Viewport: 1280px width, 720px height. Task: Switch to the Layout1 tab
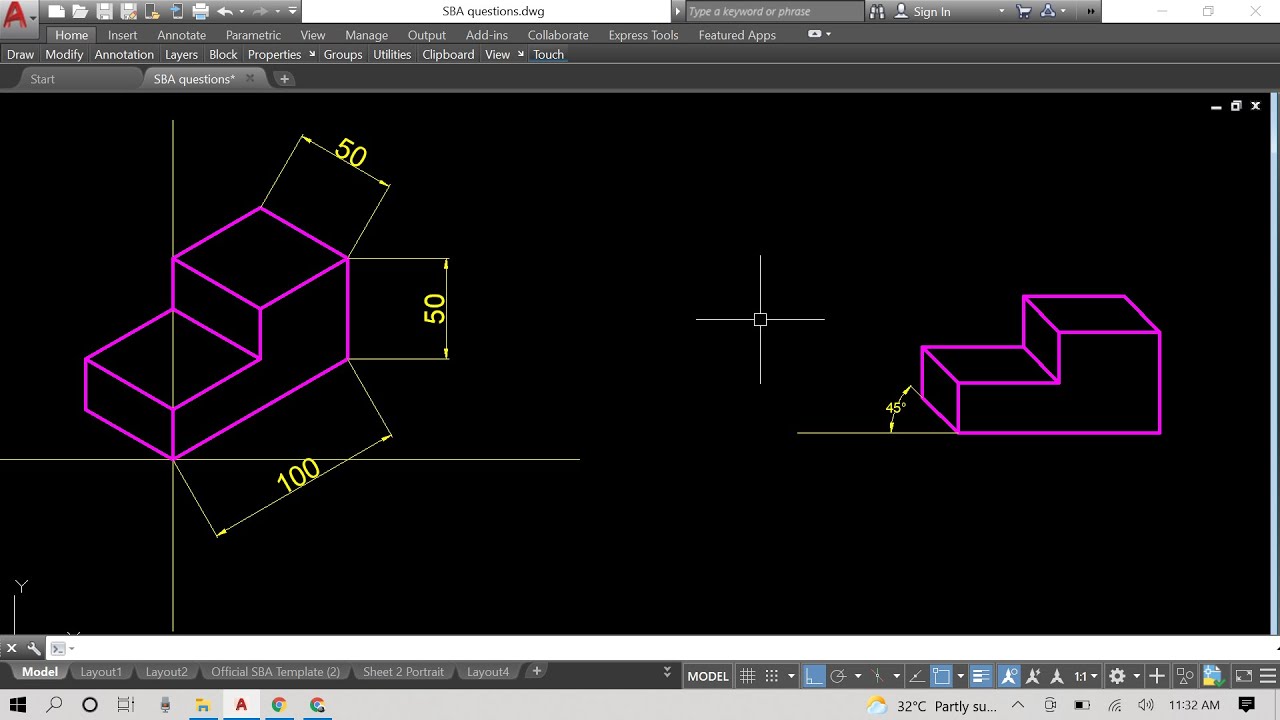101,672
